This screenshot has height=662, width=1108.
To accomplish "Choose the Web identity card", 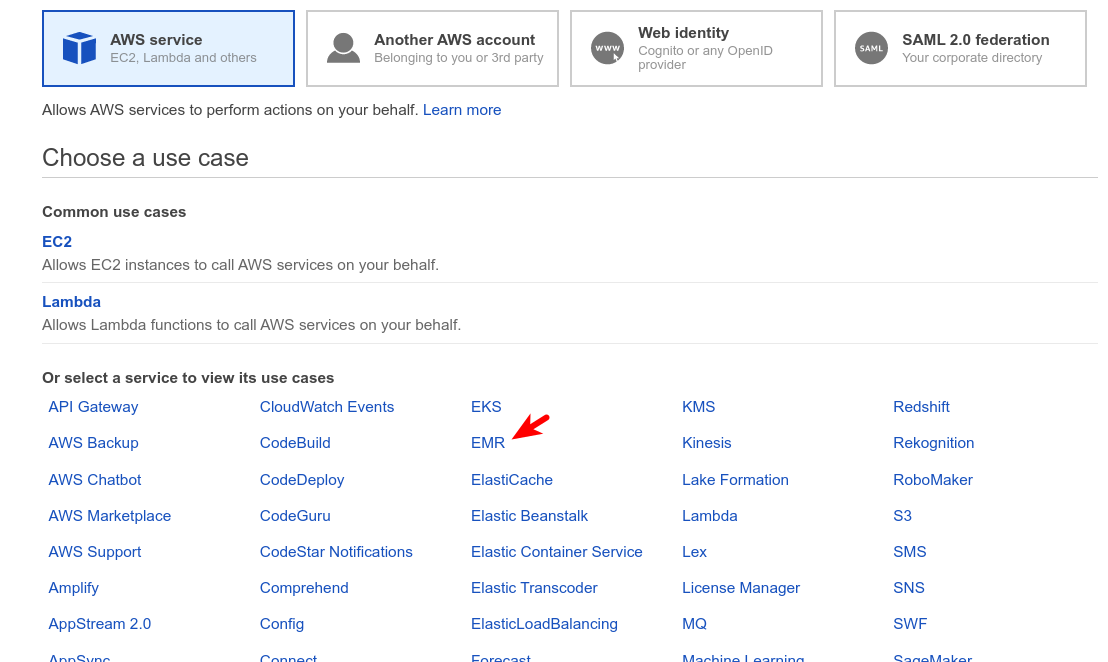I will point(696,48).
